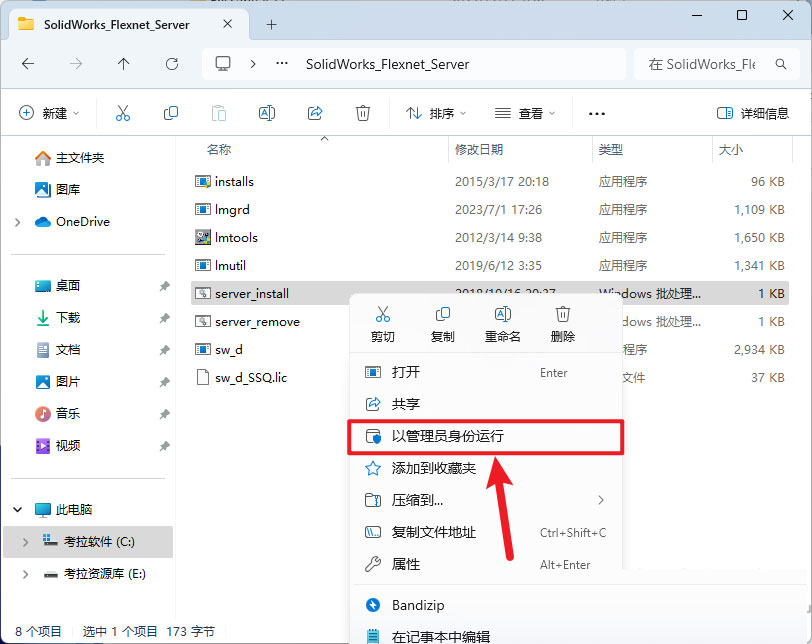Expand the OneDrive tree node
The width and height of the screenshot is (812, 644).
pos(18,222)
